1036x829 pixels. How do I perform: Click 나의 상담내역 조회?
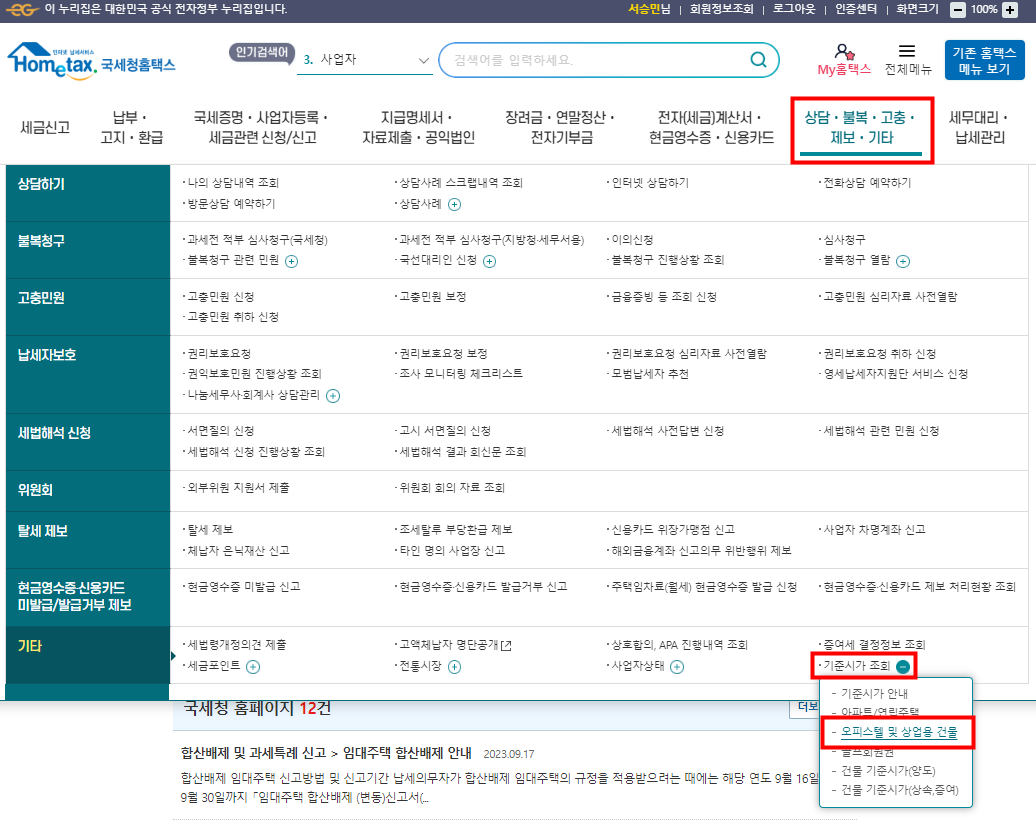(233, 183)
